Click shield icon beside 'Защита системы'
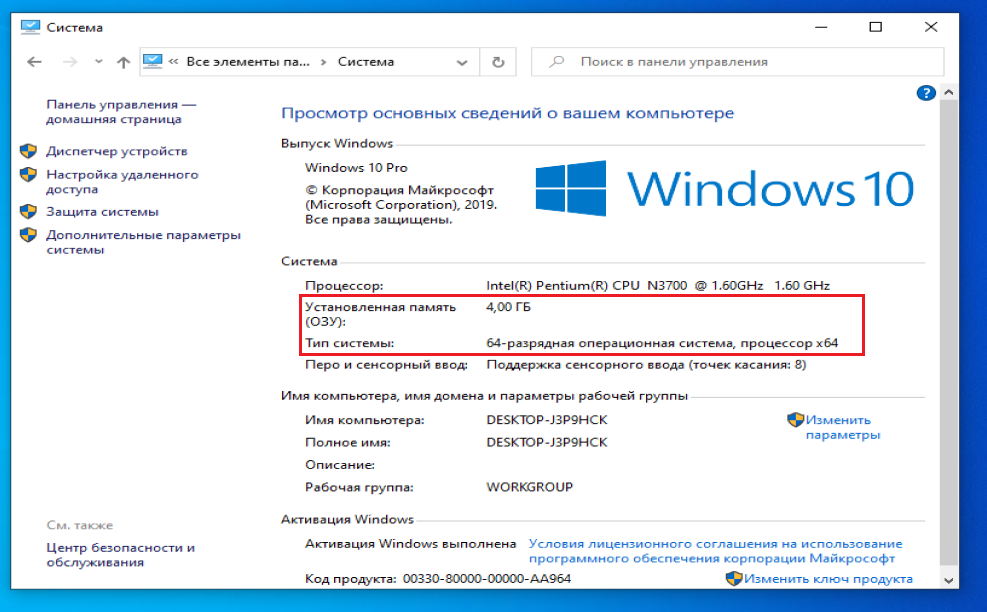The image size is (987, 612). click(28, 212)
